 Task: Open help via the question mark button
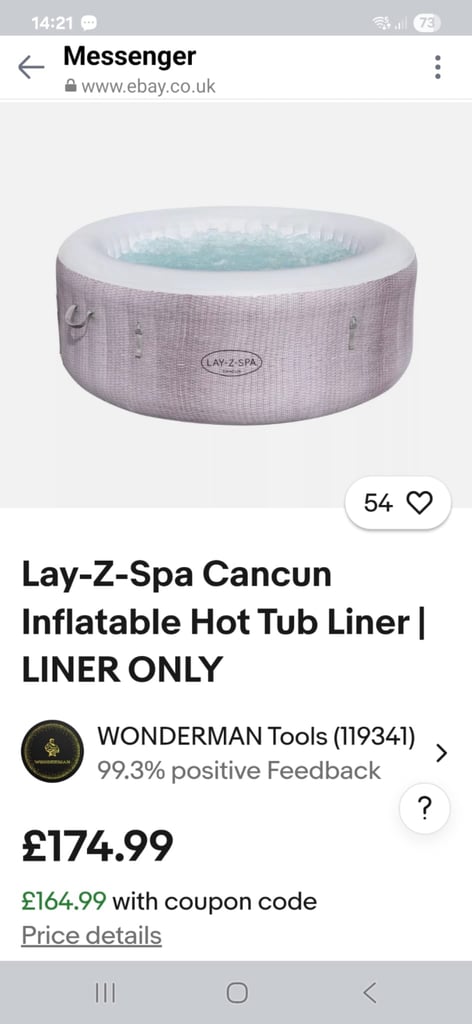[424, 809]
